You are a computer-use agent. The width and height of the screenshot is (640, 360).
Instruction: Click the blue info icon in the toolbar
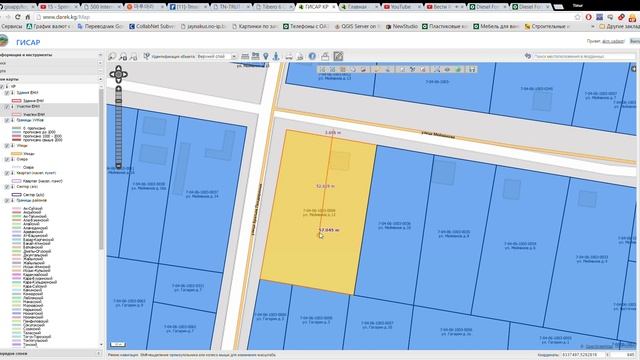pyautogui.click(x=312, y=56)
